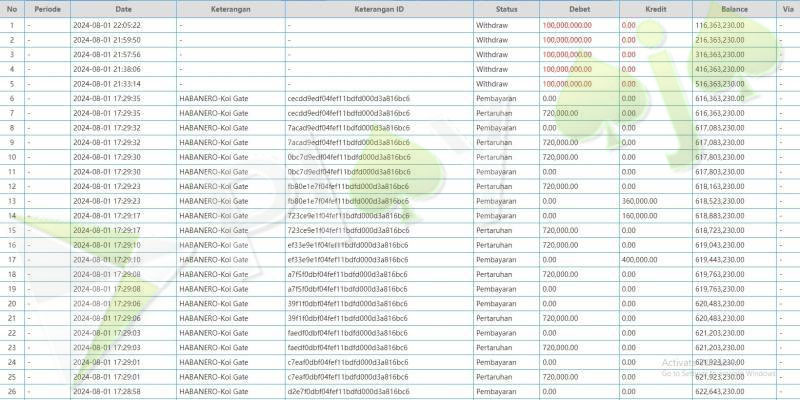Click the Kredit column header

coord(655,8)
